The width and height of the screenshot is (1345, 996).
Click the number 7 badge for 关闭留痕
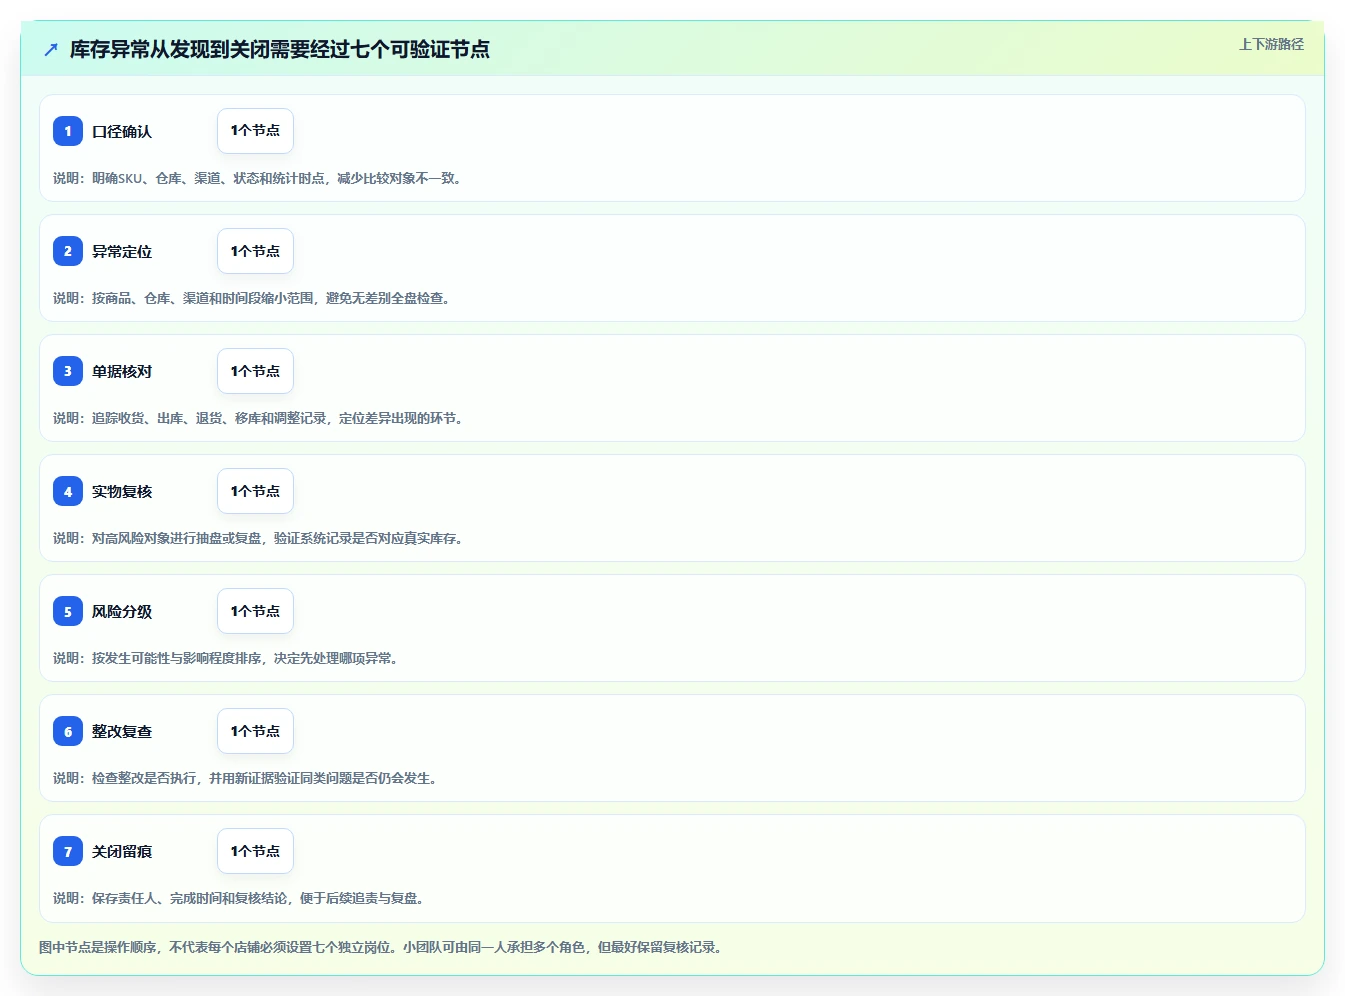click(x=68, y=851)
